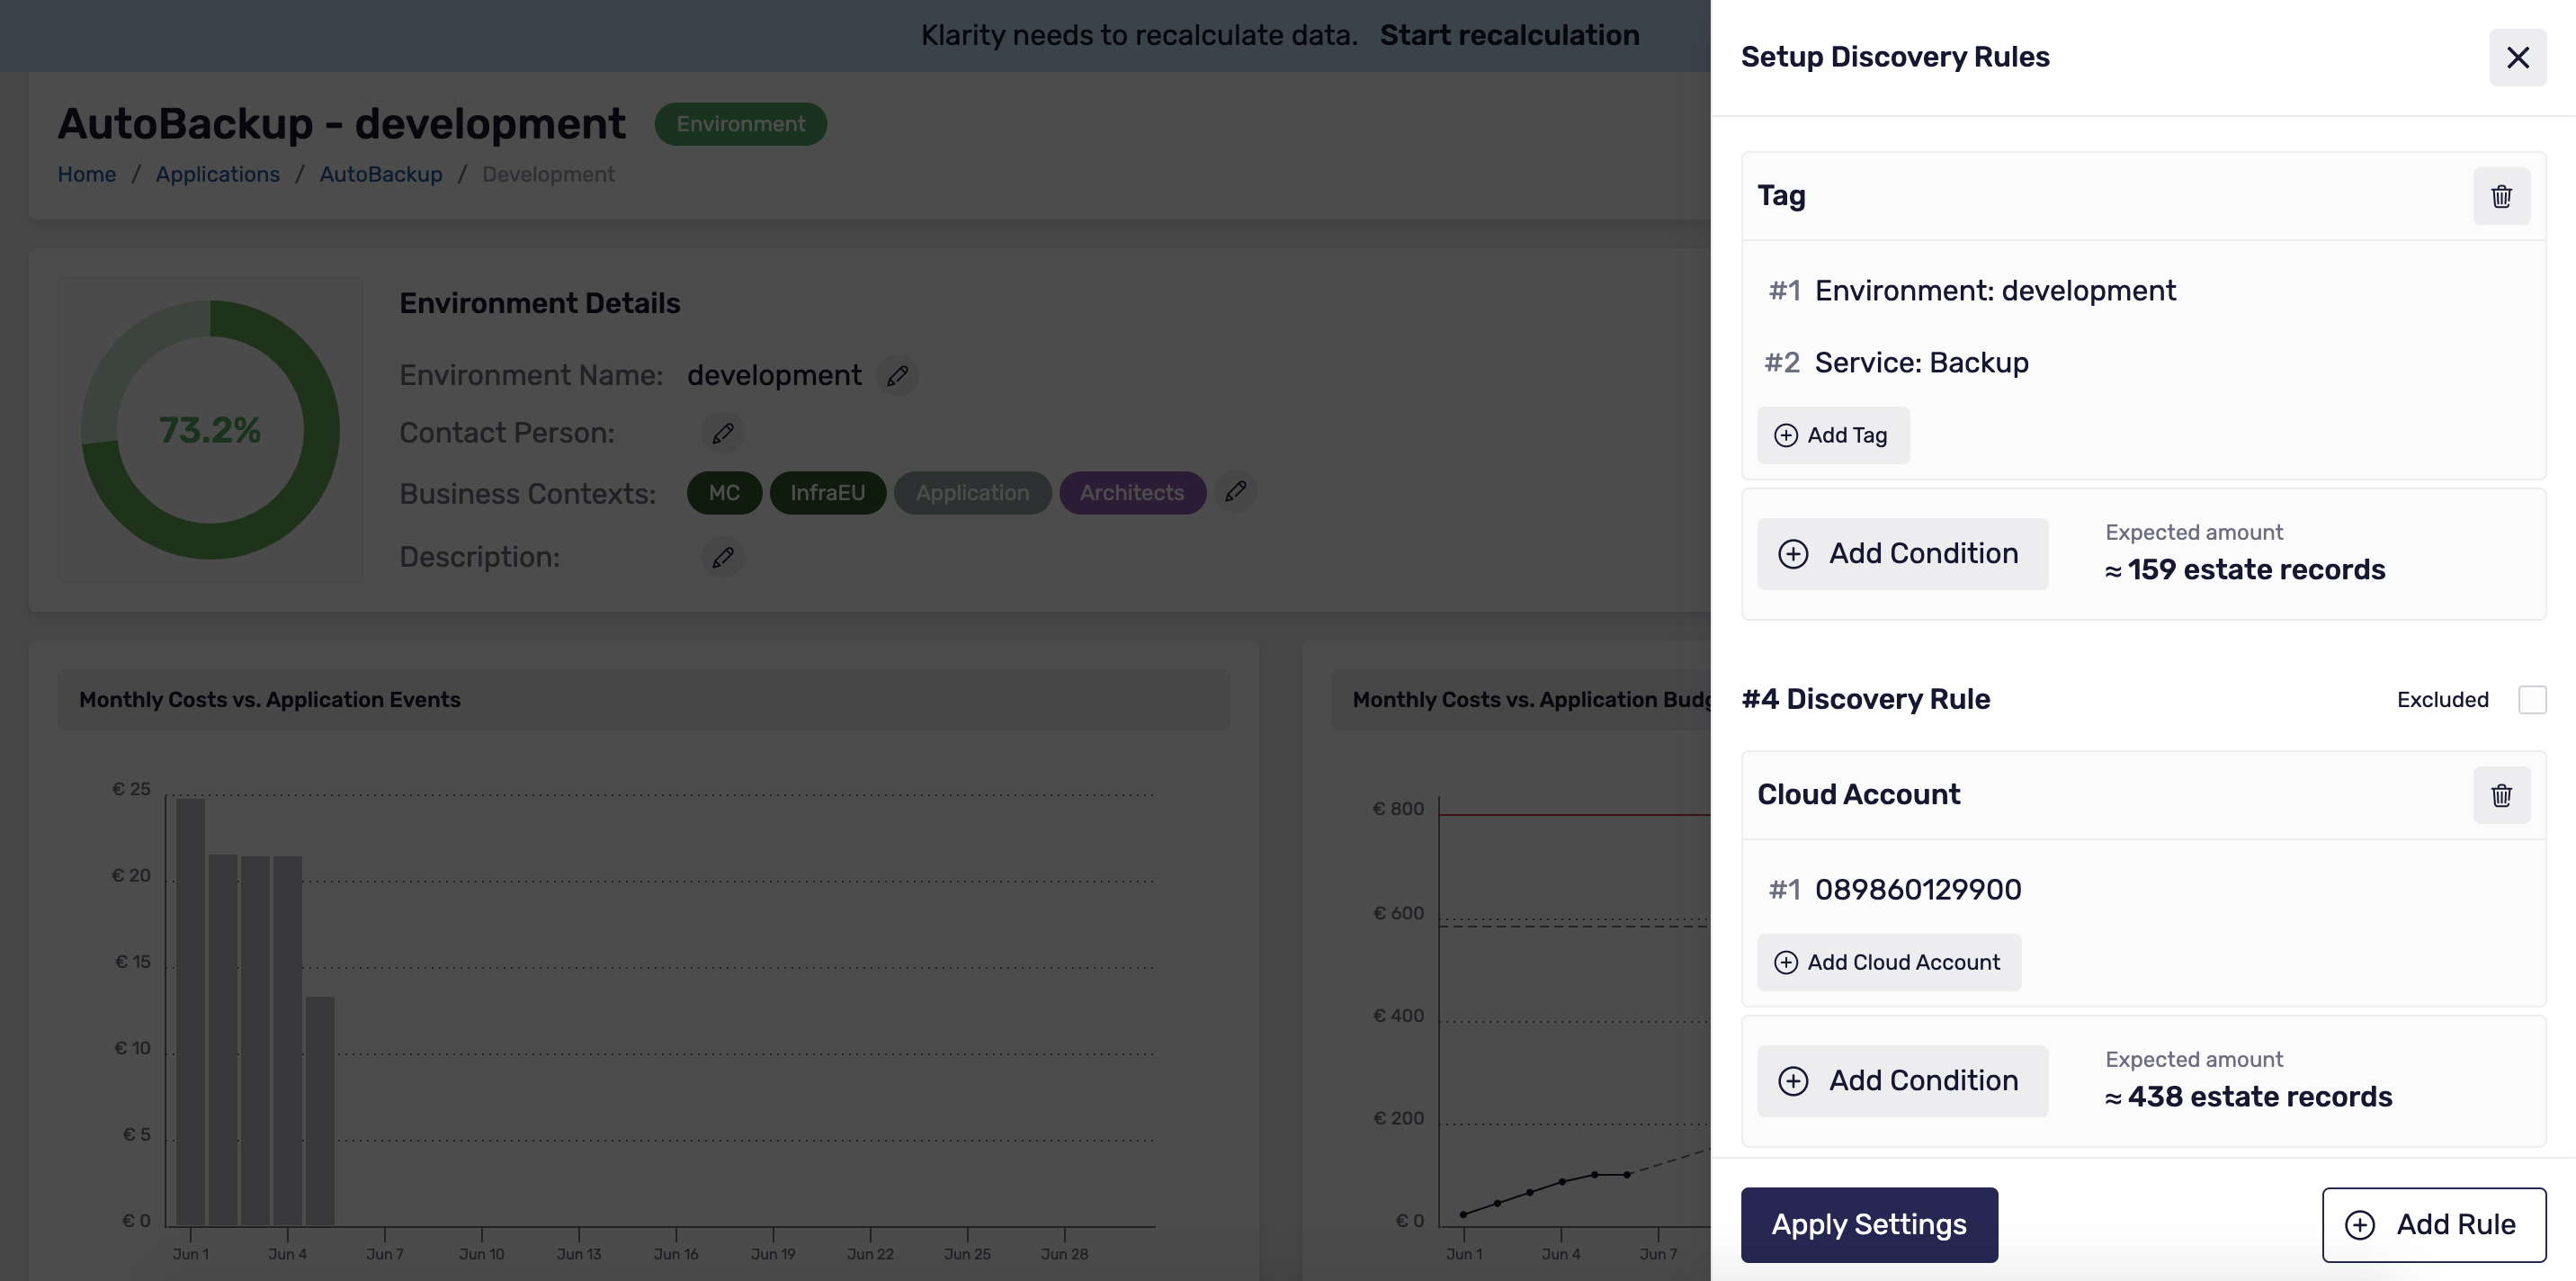Image resolution: width=2576 pixels, height=1281 pixels.
Task: Click the InfraEU business context tag
Action: [x=827, y=493]
